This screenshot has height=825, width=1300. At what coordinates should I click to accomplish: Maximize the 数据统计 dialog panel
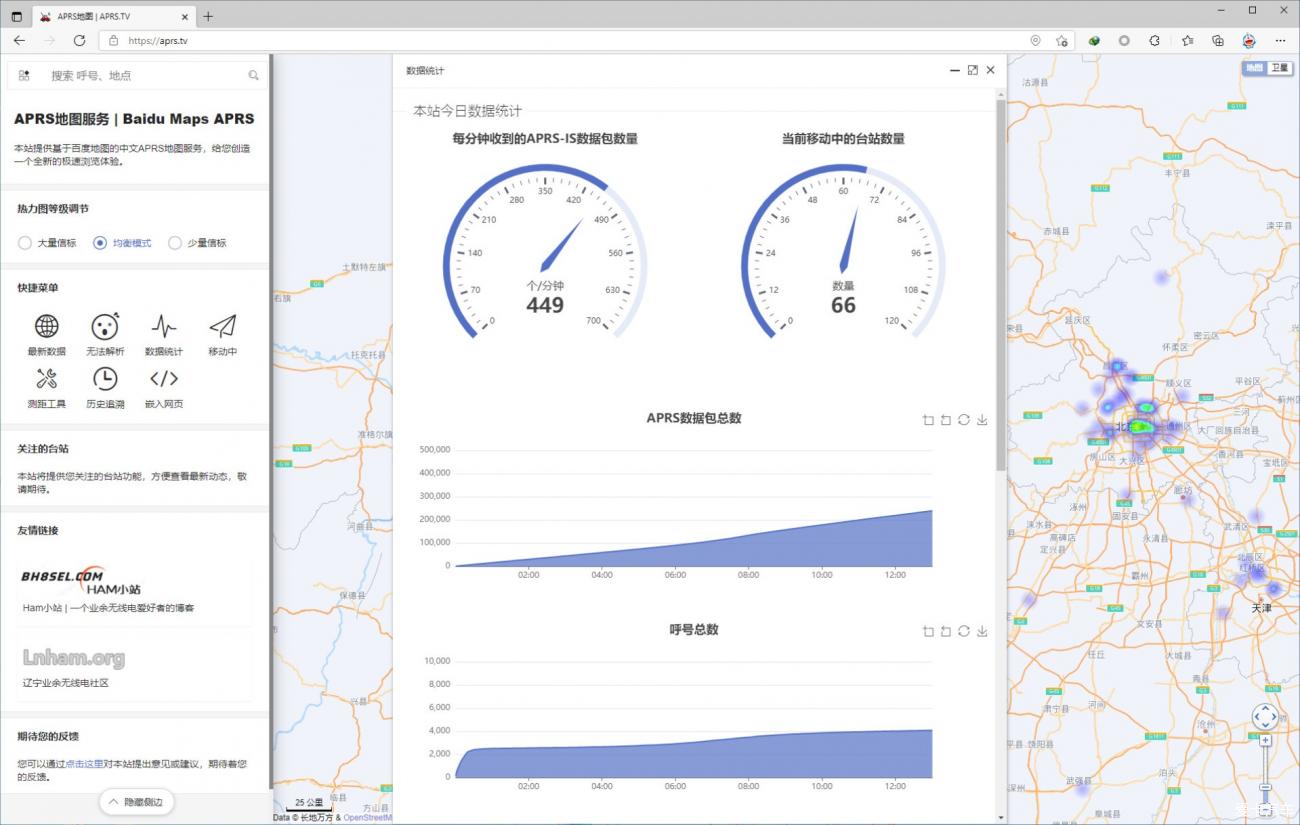(x=972, y=70)
